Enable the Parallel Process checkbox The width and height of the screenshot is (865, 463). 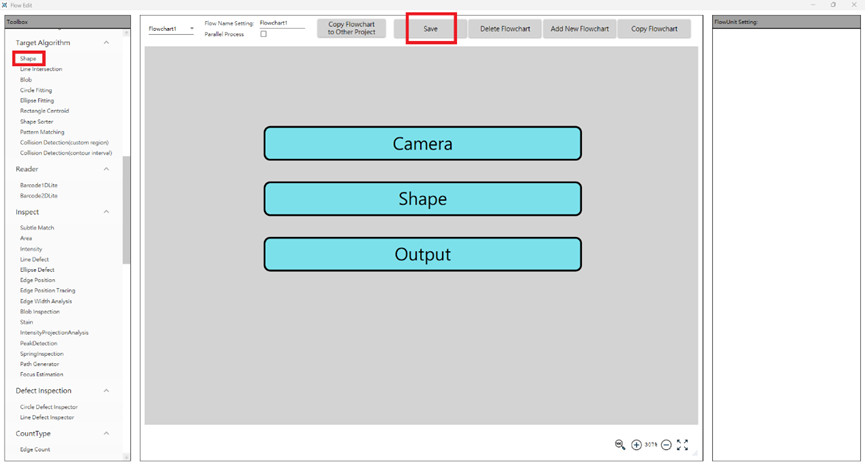pyautogui.click(x=264, y=34)
